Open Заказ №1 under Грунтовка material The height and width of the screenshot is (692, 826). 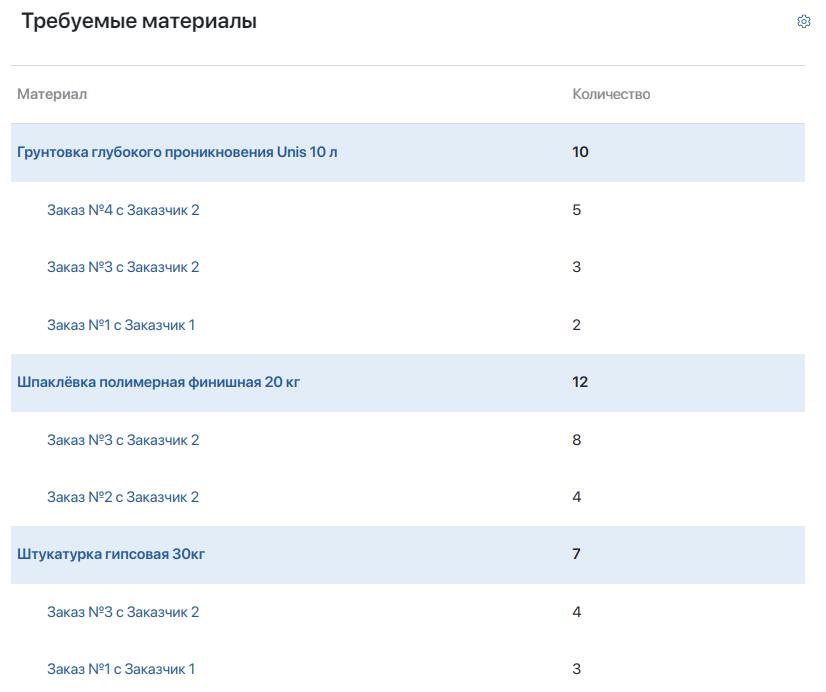pos(121,325)
